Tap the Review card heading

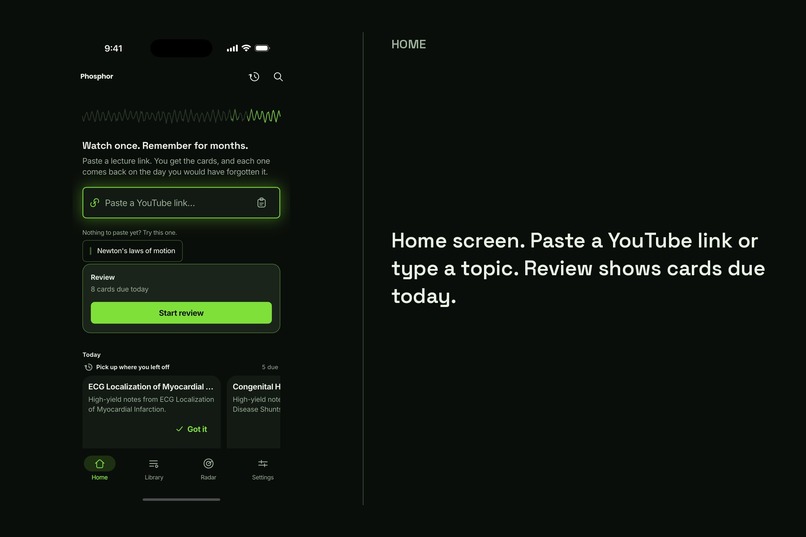pos(103,277)
